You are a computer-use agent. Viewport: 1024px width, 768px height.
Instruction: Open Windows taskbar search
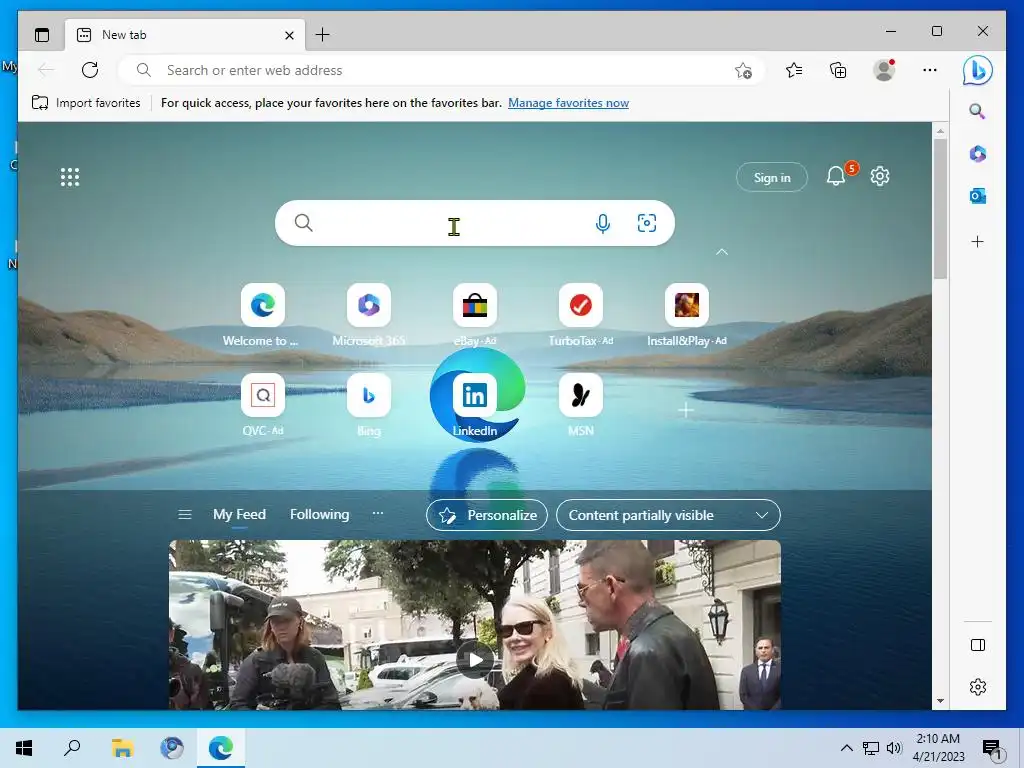pos(72,748)
